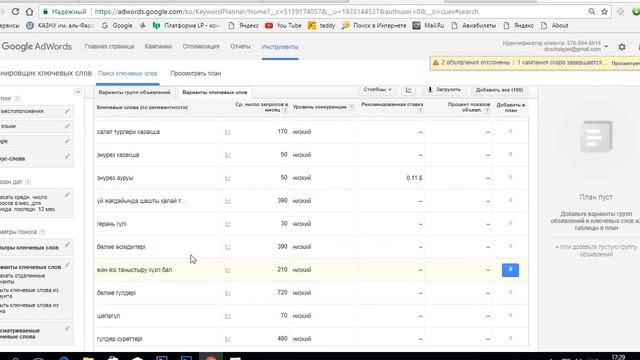Viewport: 640px width, 360px height.
Task: Add 'бөлме гүлдері' keyword to plan
Action: pos(510,292)
